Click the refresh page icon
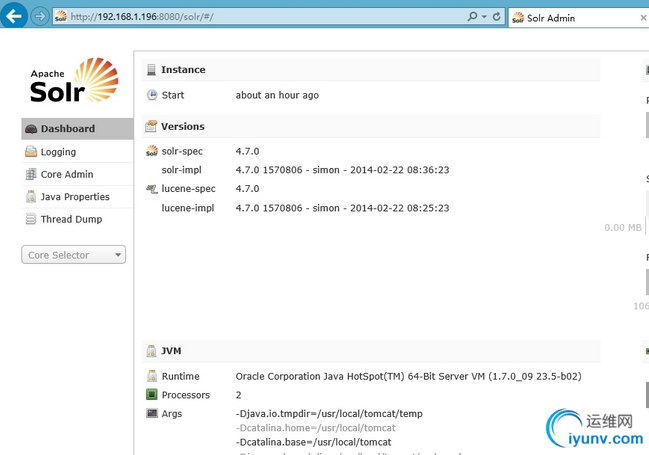 pyautogui.click(x=497, y=17)
